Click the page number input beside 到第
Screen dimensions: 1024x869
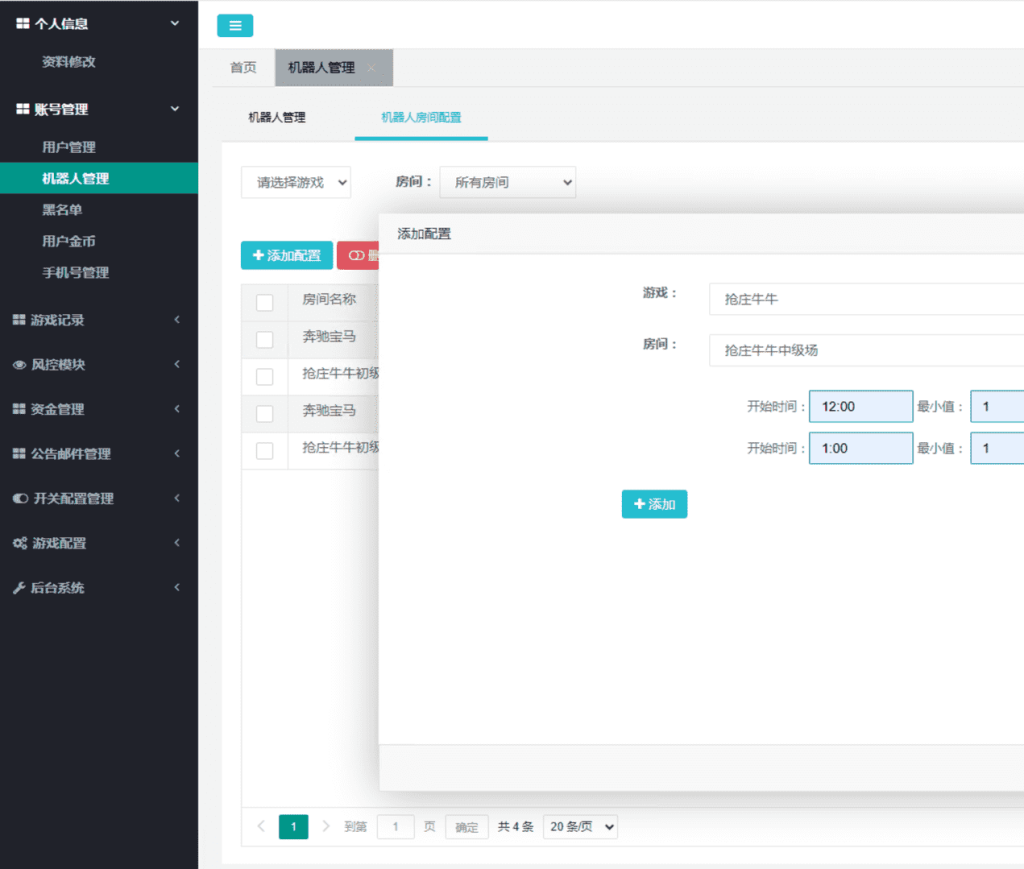tap(395, 827)
